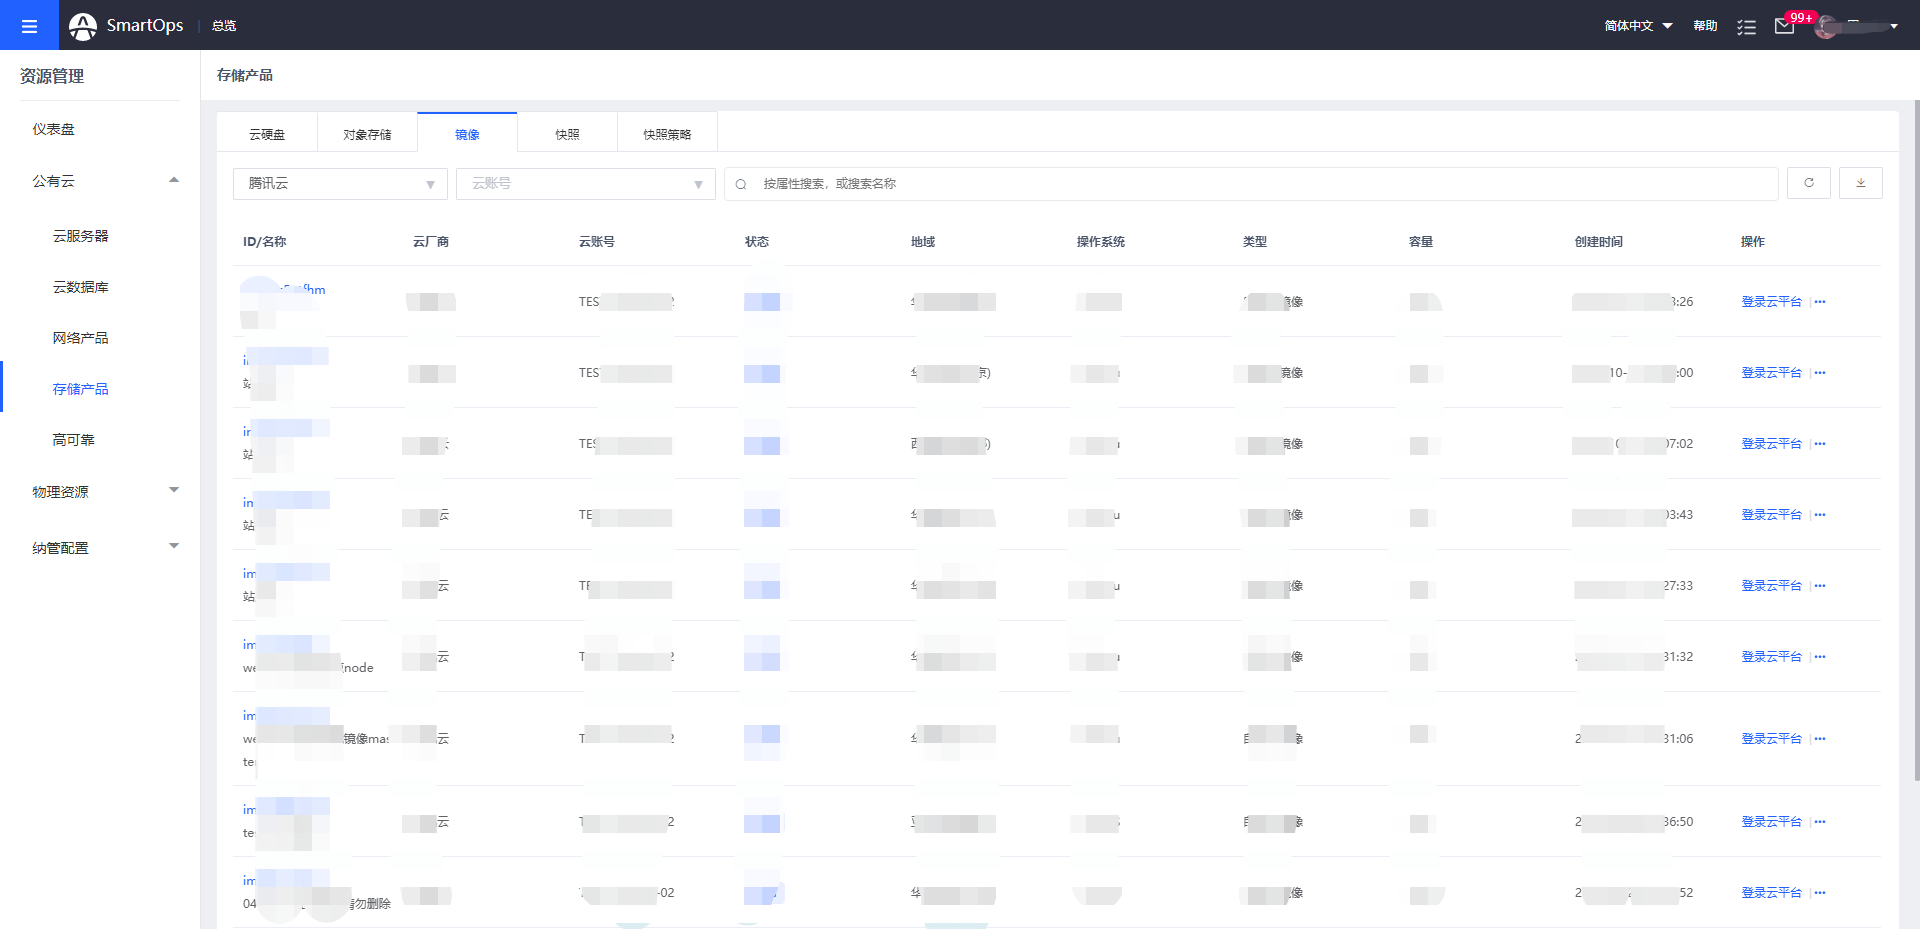Open the 简体中文 language dropdown
The height and width of the screenshot is (929, 1920).
[1638, 26]
